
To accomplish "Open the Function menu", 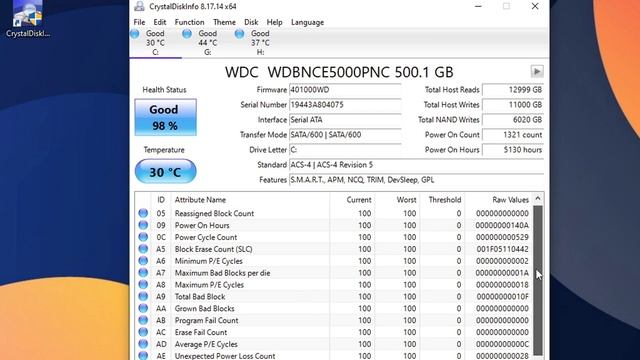I will click(189, 22).
